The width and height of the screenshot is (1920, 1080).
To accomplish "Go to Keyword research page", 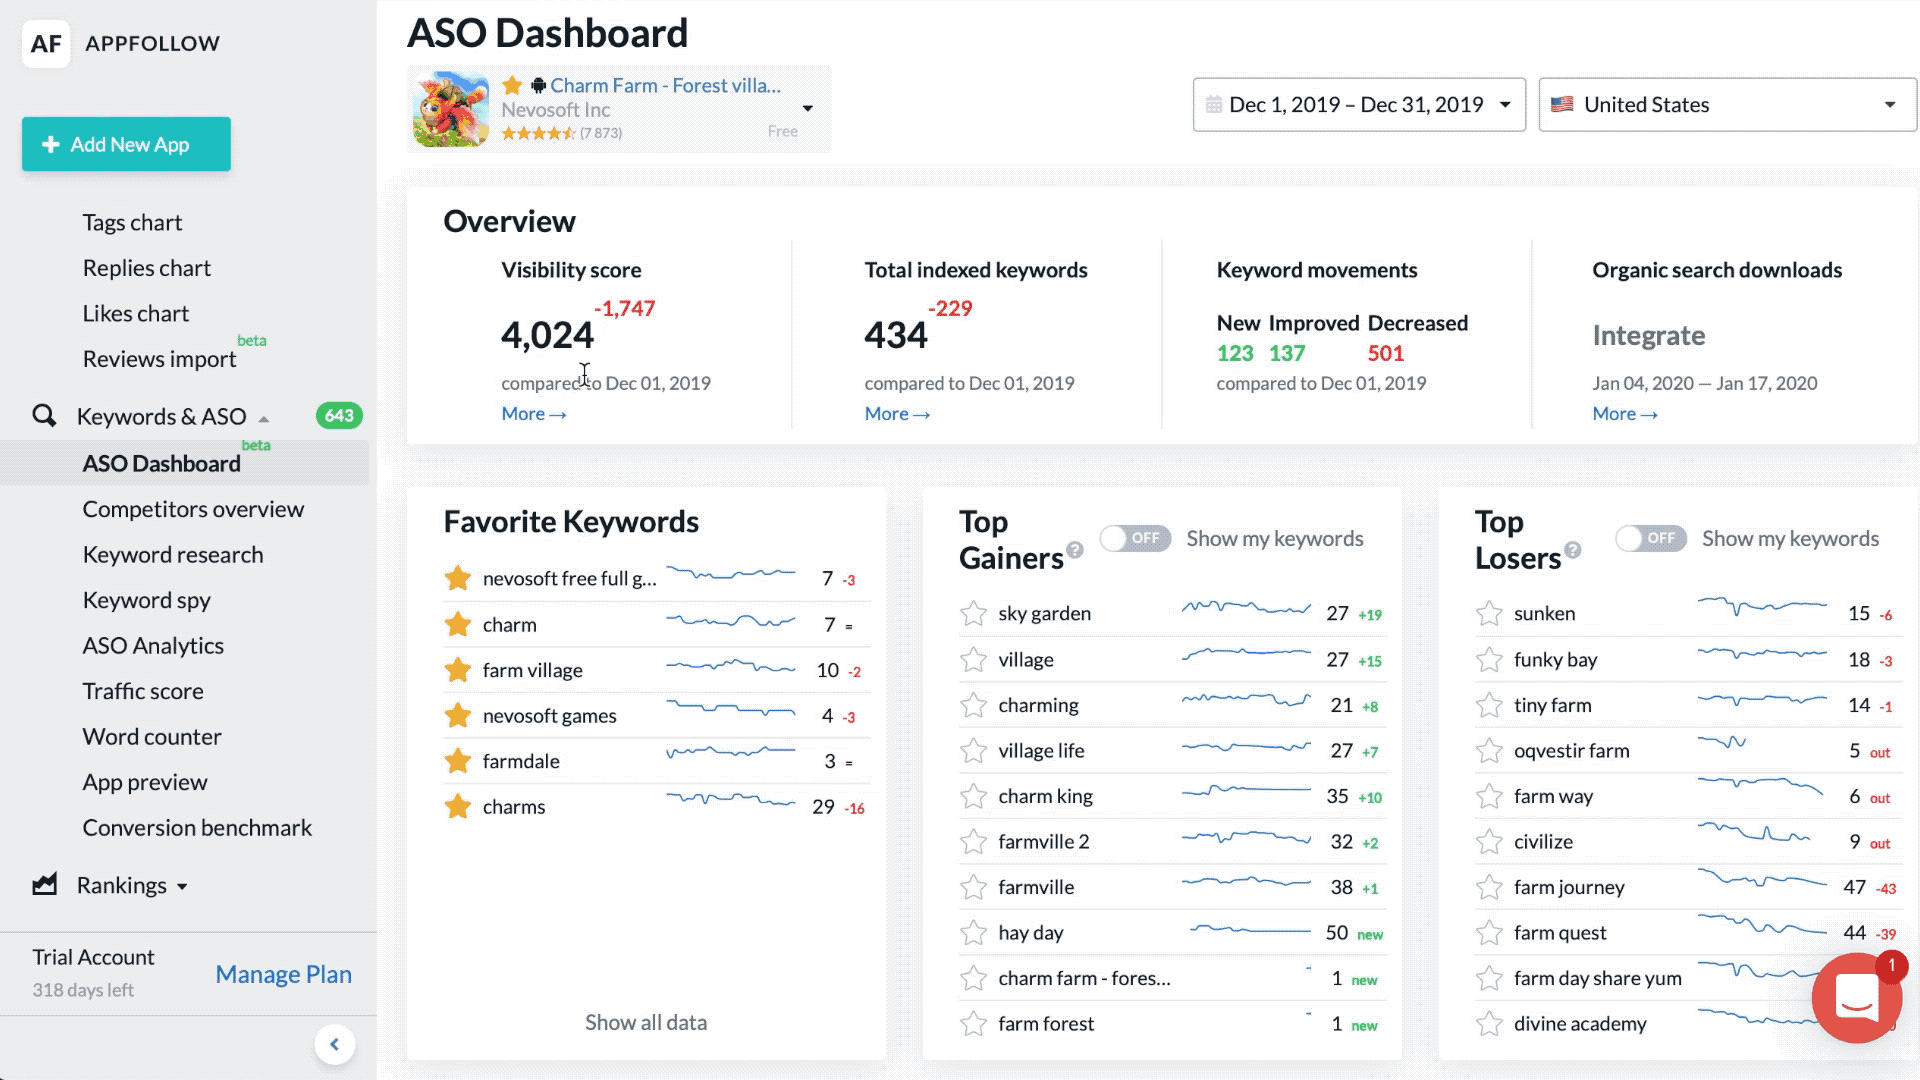I will [x=173, y=555].
